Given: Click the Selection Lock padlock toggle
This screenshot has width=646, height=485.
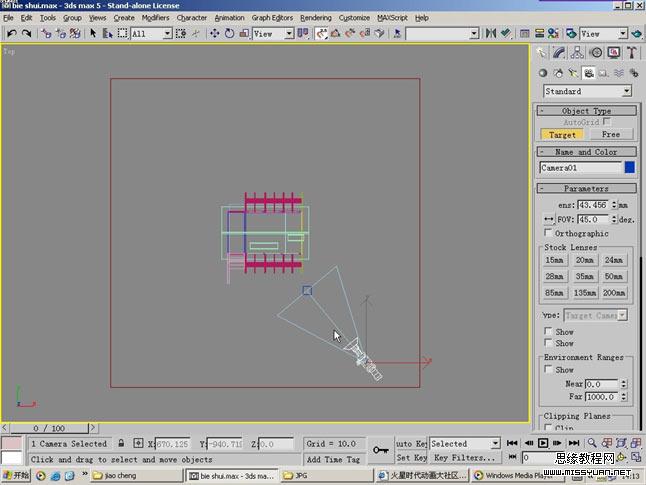Looking at the screenshot, I should [x=121, y=443].
